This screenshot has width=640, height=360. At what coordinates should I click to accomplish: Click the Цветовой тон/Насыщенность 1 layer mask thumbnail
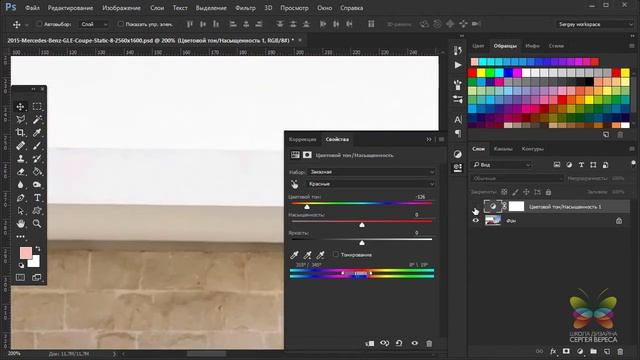[x=516, y=207]
